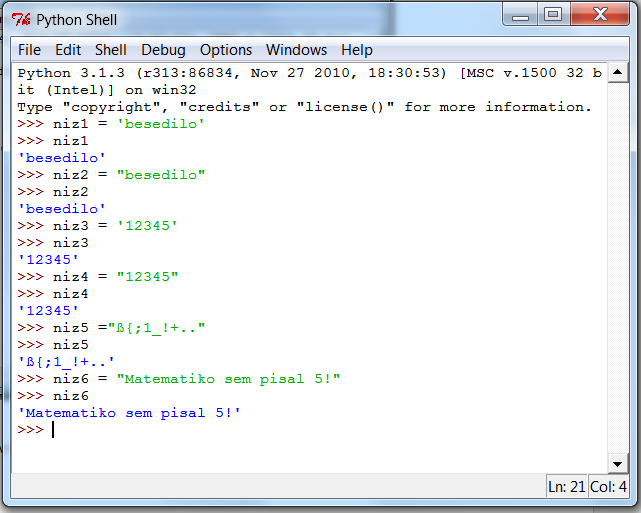Open the File menu
The width and height of the screenshot is (641, 513).
(29, 50)
